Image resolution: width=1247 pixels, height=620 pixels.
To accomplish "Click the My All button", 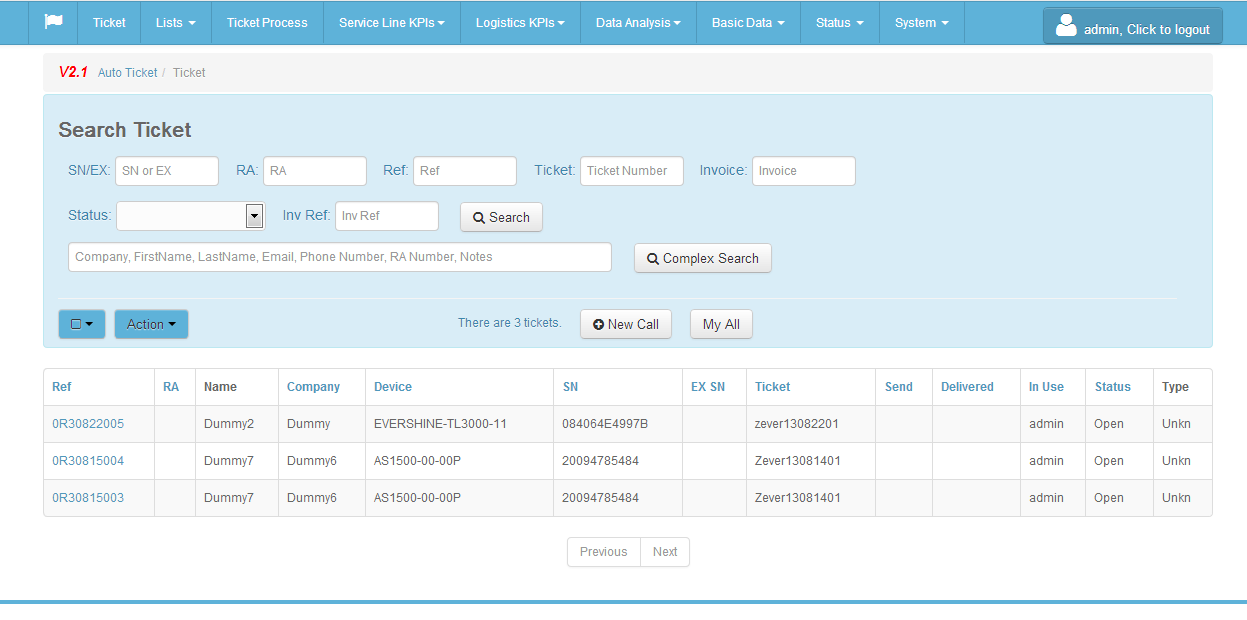I will pos(721,324).
